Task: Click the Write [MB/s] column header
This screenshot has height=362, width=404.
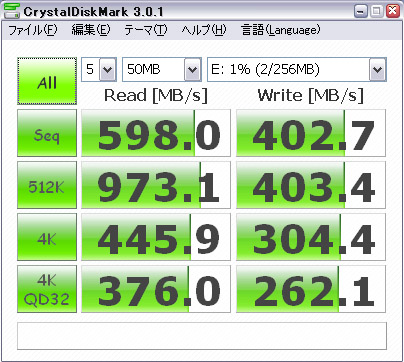Action: pyautogui.click(x=310, y=96)
